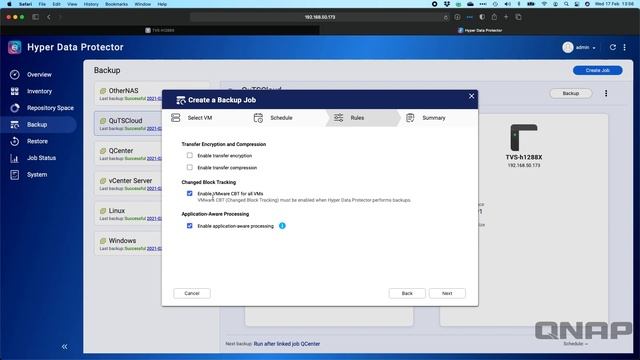Screen dimensions: 640x360
Task: Open the History menu
Action: point(91,4)
